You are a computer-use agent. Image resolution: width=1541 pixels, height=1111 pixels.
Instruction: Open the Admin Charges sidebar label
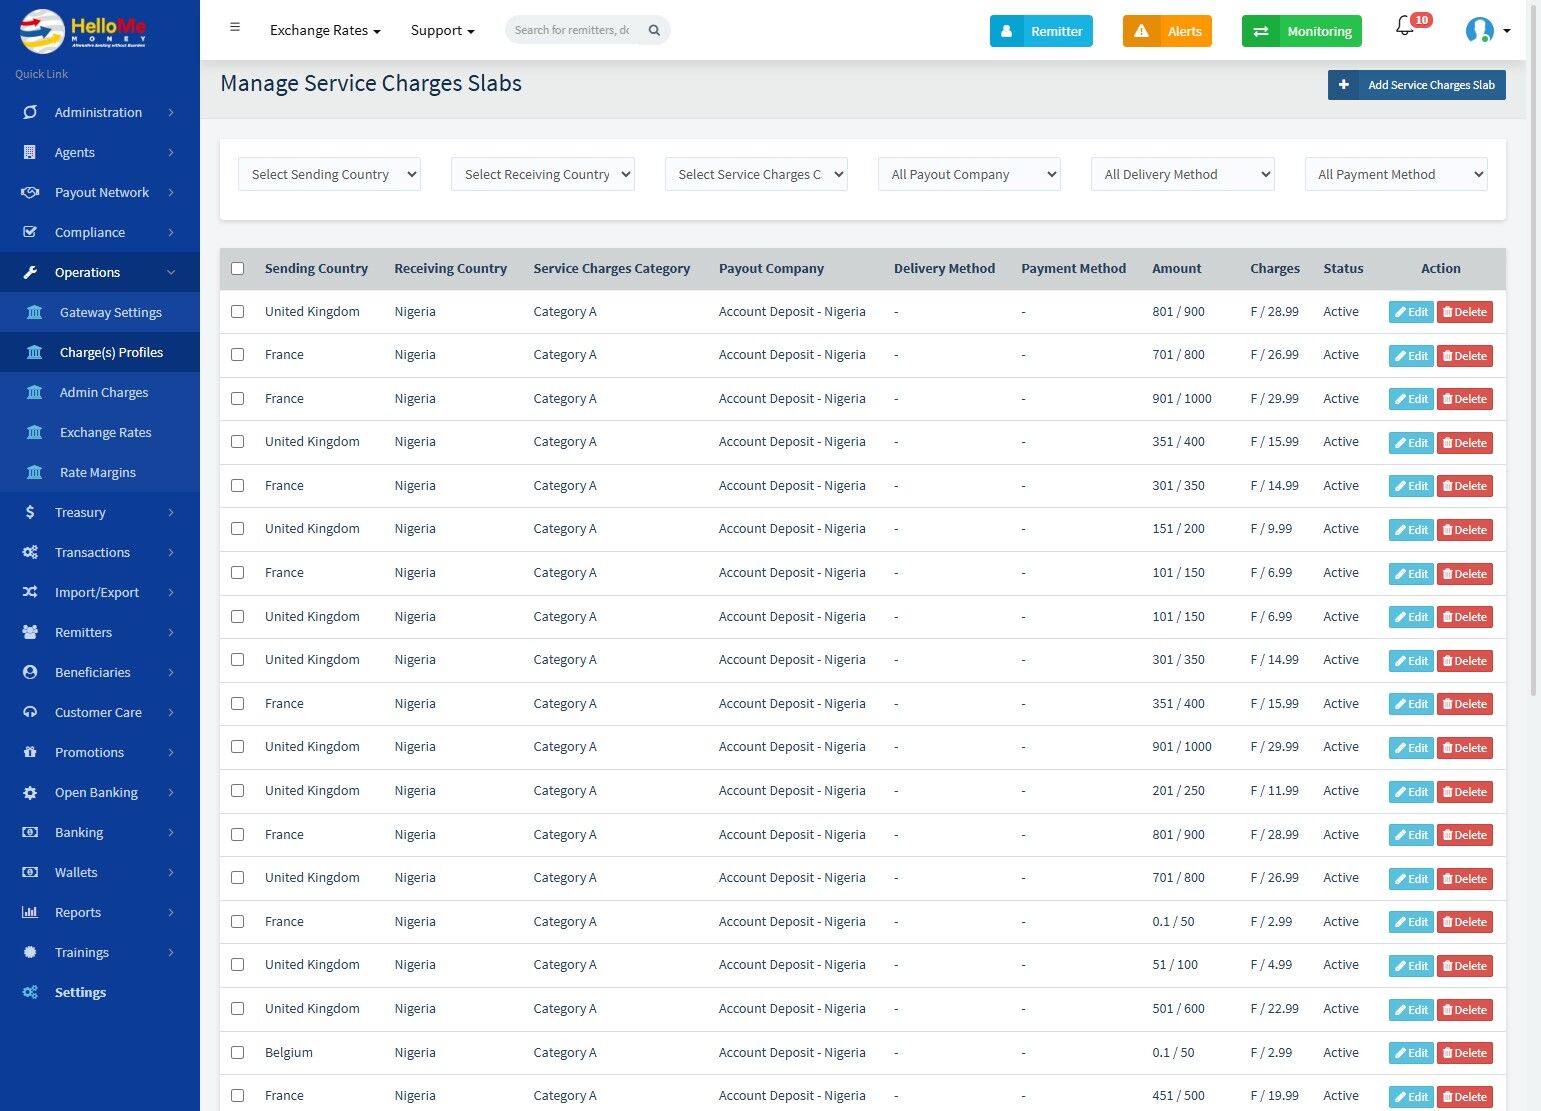click(104, 392)
